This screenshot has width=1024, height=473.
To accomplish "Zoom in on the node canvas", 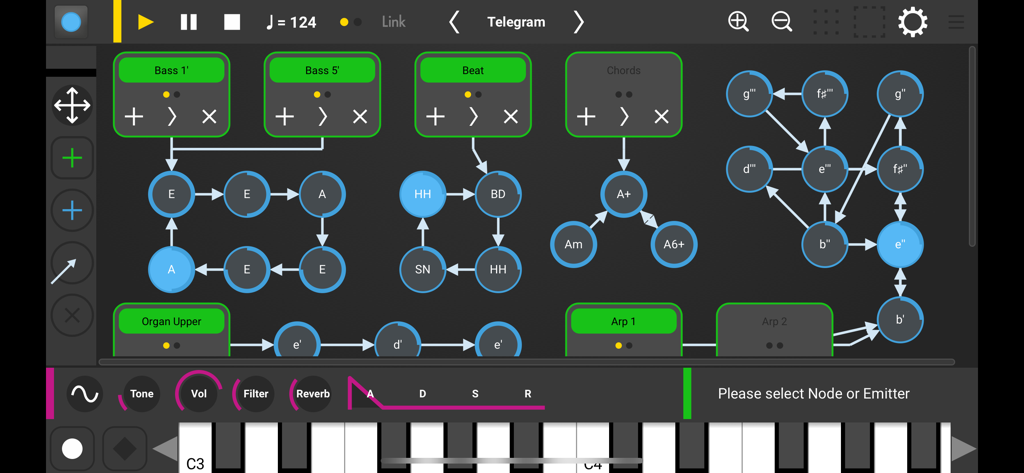I will tap(739, 22).
